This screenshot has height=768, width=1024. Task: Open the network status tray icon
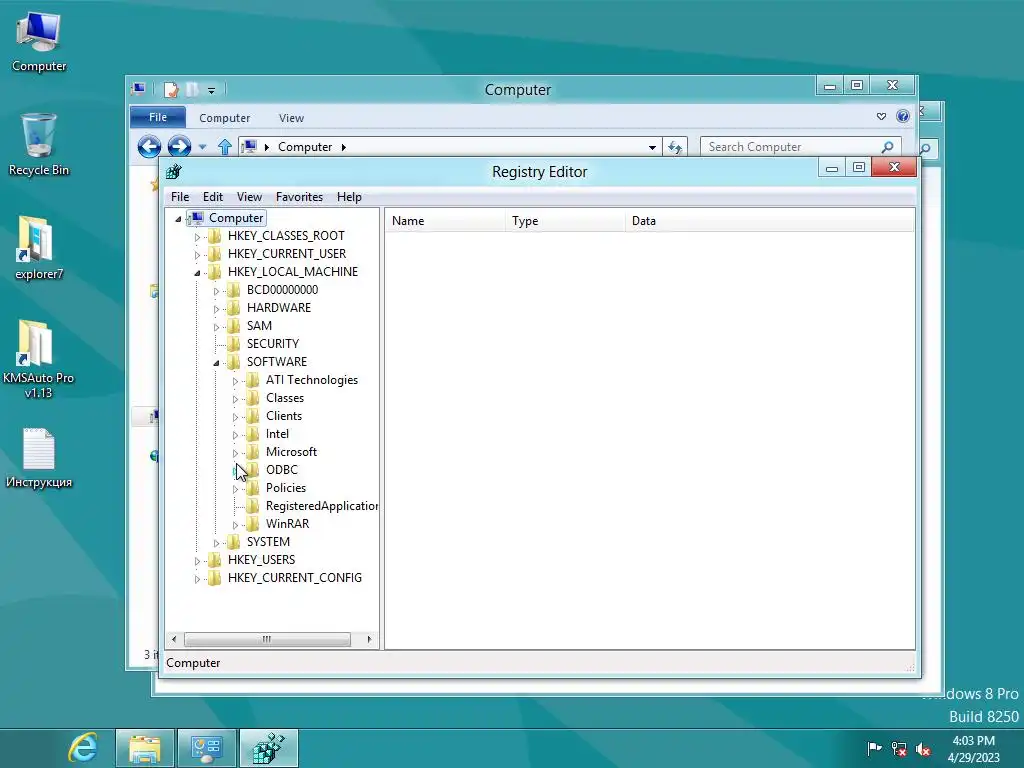tap(899, 748)
